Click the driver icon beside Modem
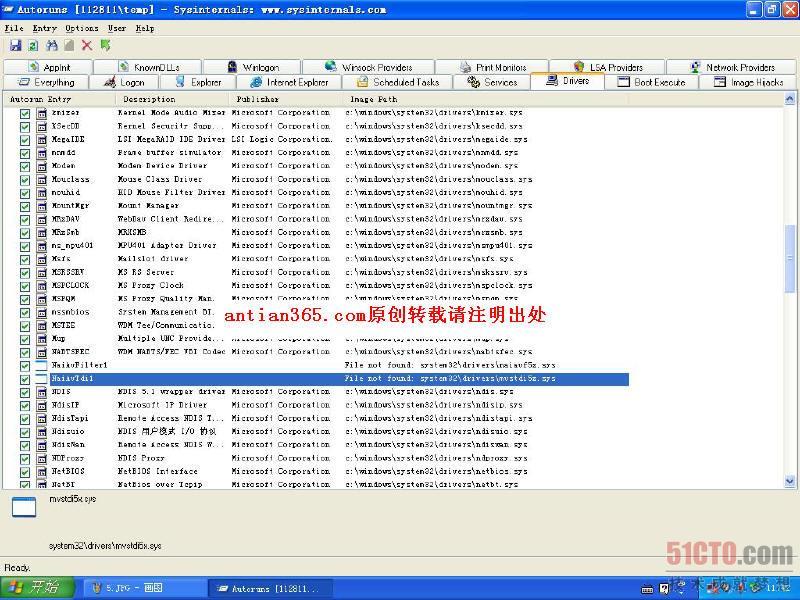Viewport: 800px width, 600px height. point(42,166)
